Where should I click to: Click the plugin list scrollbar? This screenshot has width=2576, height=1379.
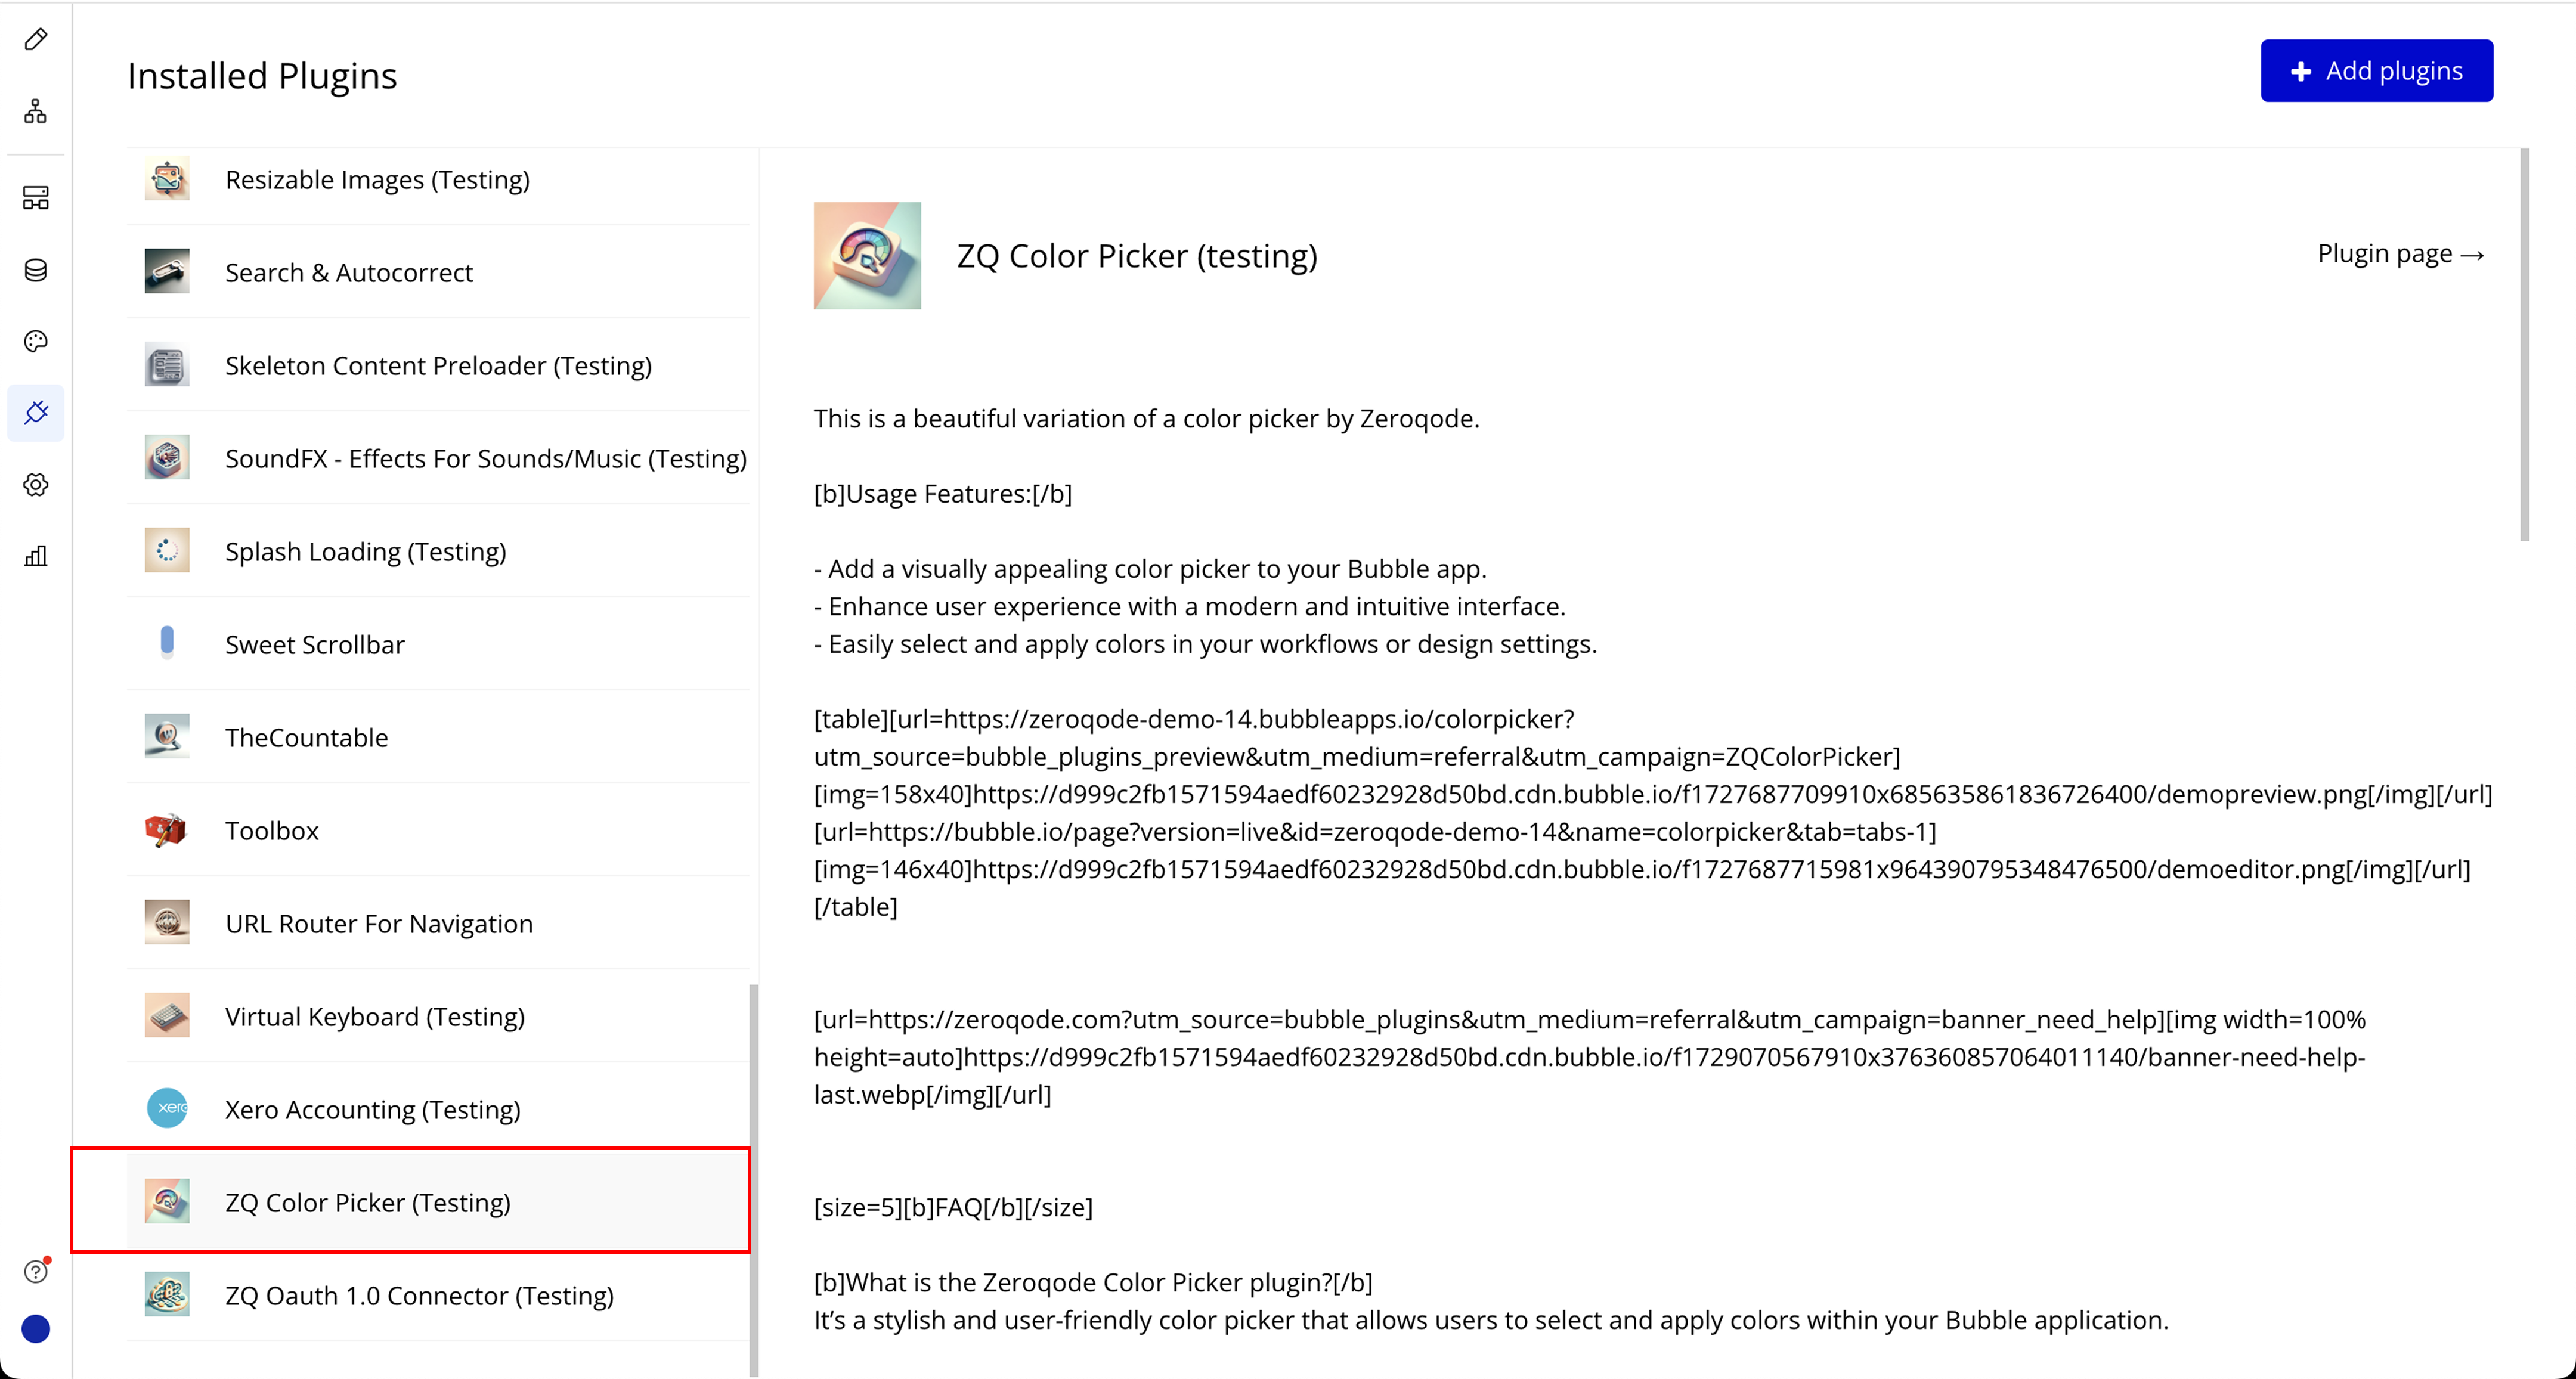click(x=754, y=1180)
